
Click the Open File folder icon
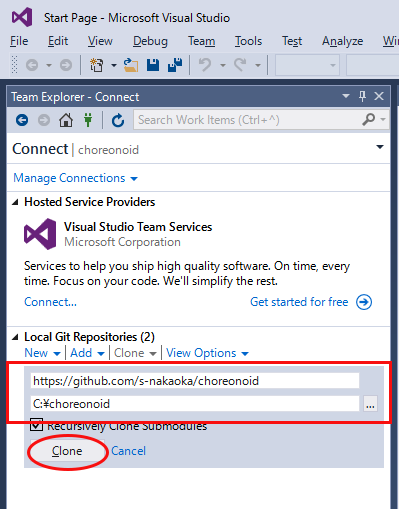click(x=131, y=65)
